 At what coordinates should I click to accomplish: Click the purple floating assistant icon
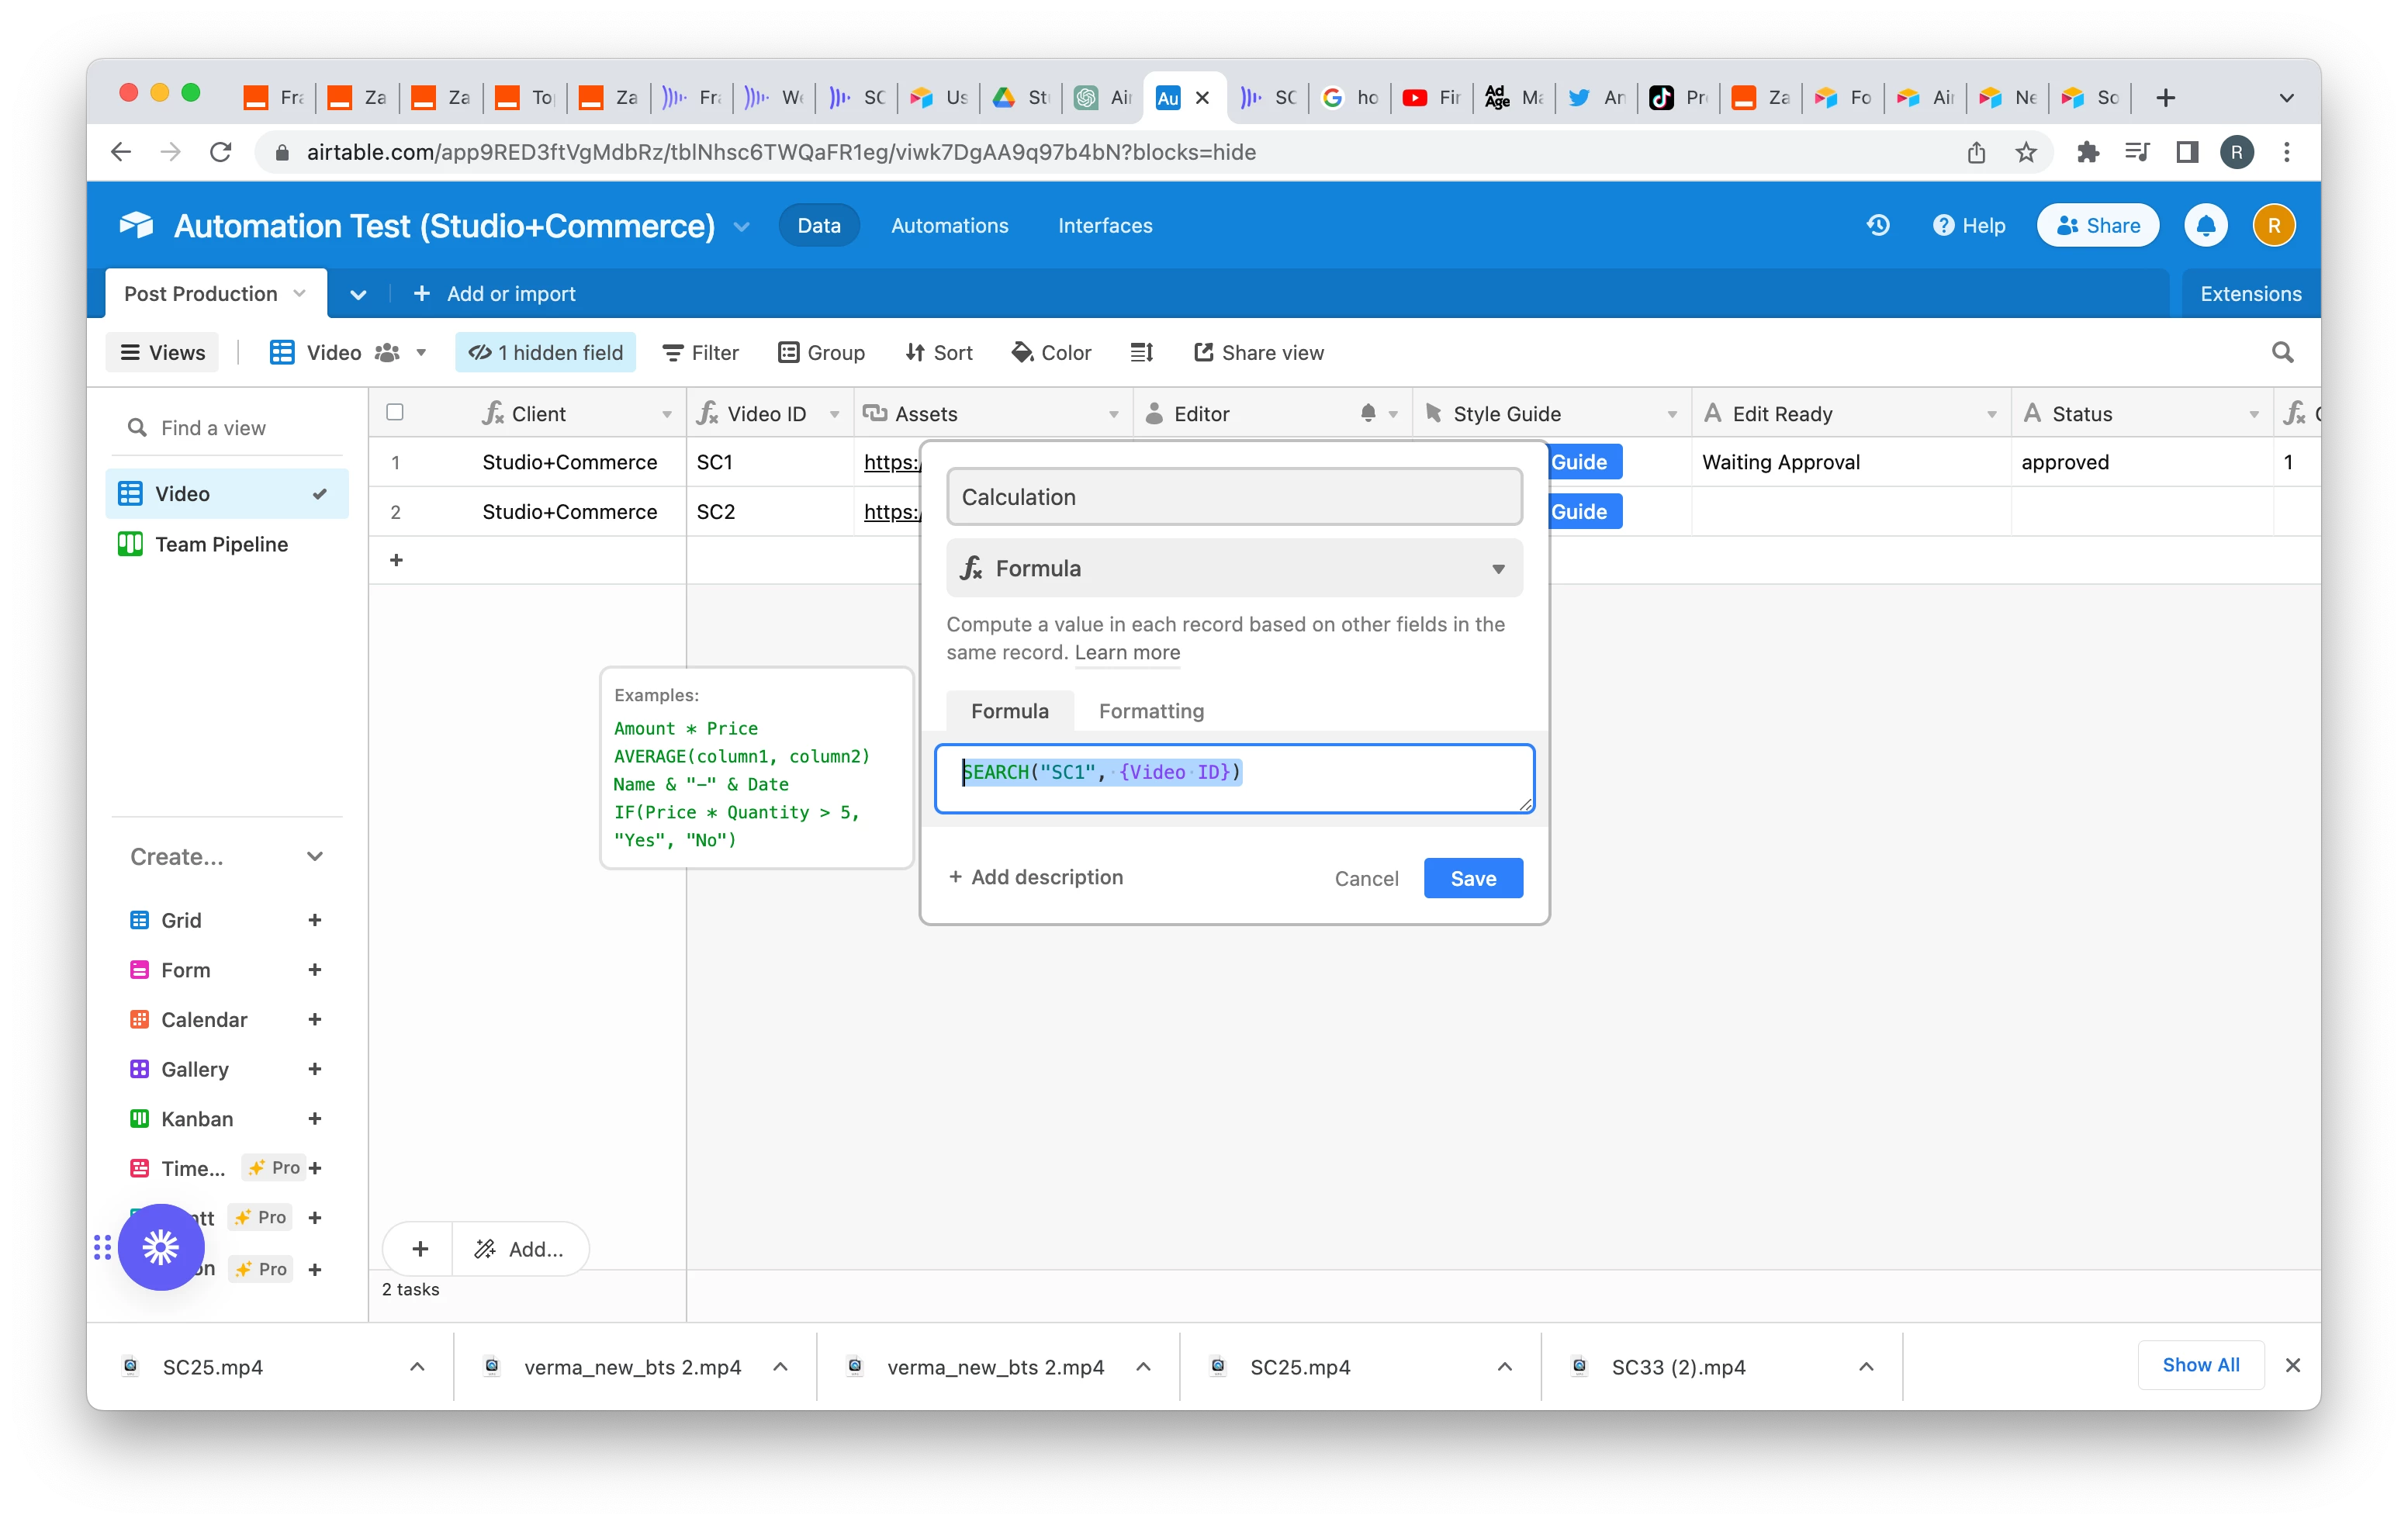tap(161, 1246)
